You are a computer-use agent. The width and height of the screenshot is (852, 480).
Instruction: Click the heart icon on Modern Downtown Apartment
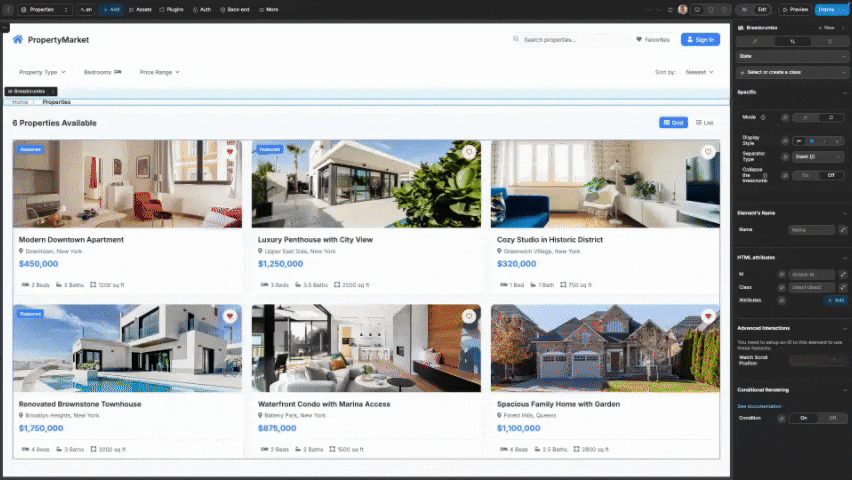click(230, 152)
